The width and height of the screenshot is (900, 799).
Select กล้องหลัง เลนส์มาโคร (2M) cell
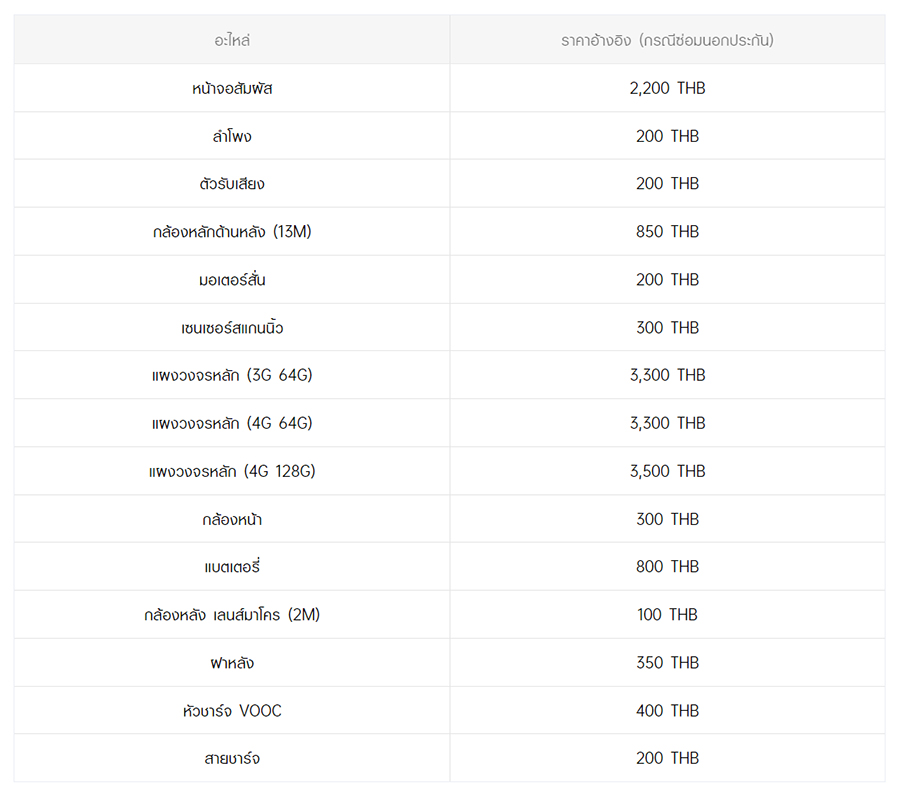(x=232, y=615)
